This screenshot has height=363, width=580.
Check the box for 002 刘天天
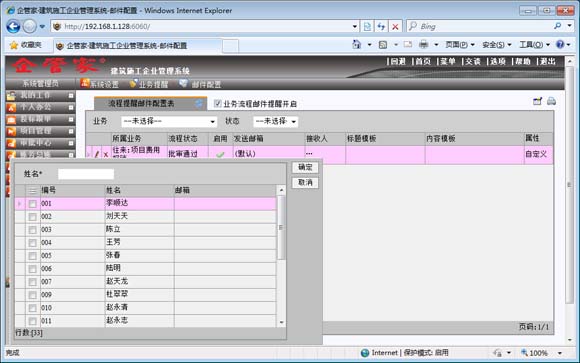33,217
